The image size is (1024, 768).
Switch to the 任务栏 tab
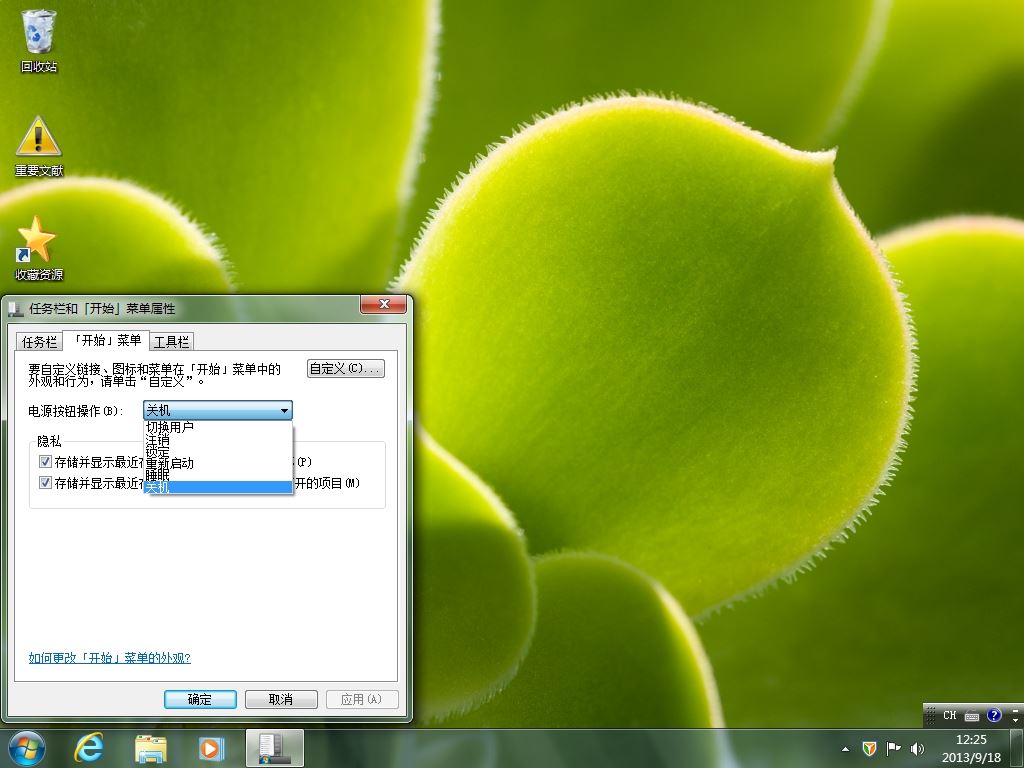(x=39, y=342)
